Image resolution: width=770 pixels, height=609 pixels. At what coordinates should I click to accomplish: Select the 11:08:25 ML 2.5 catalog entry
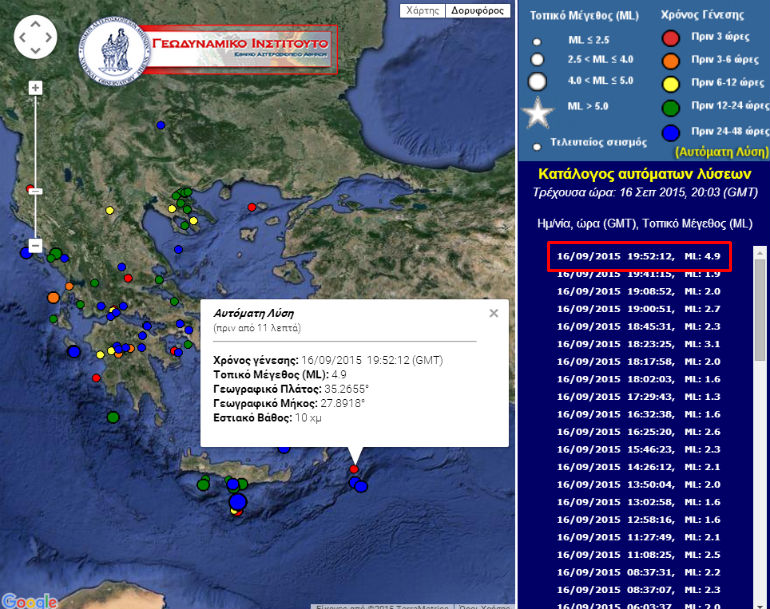(x=638, y=554)
